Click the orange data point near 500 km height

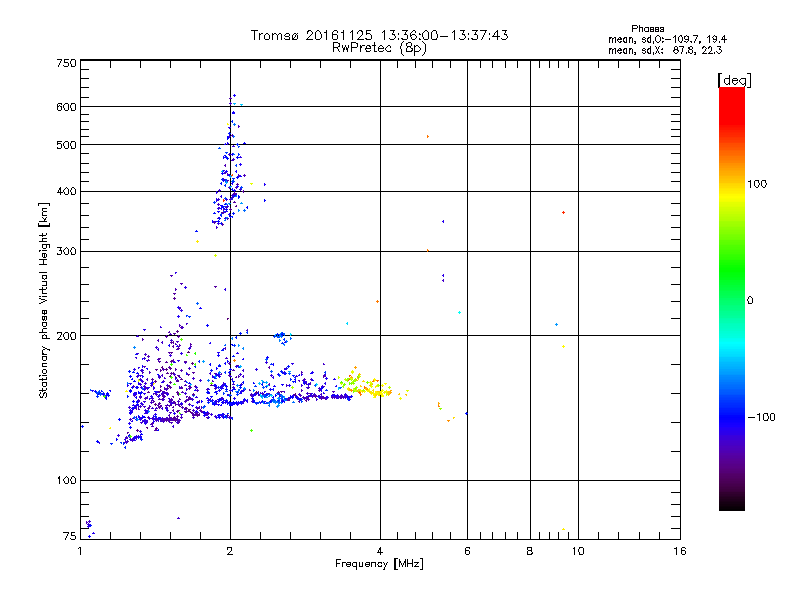[x=428, y=137]
